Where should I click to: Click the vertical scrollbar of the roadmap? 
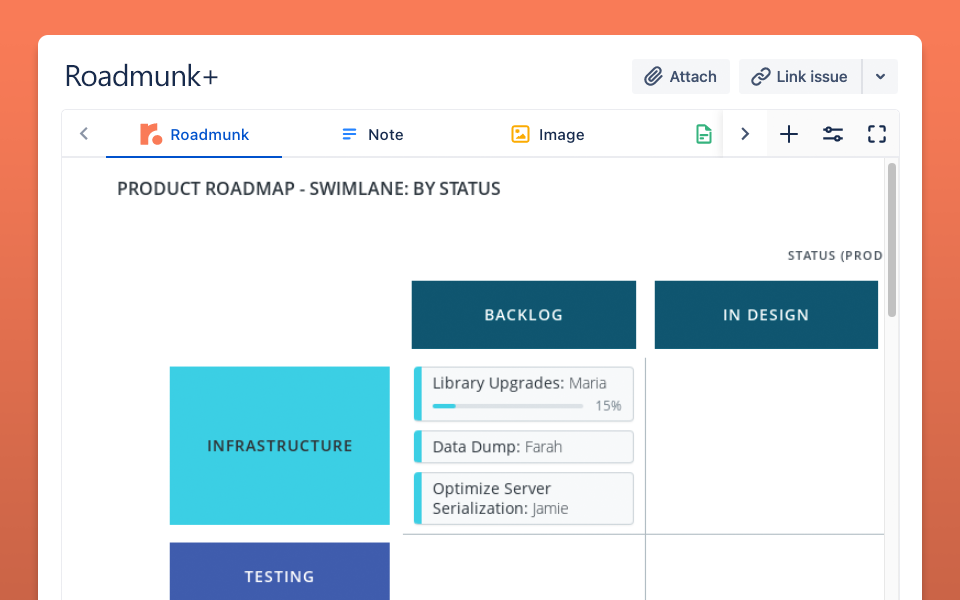pyautogui.click(x=891, y=239)
